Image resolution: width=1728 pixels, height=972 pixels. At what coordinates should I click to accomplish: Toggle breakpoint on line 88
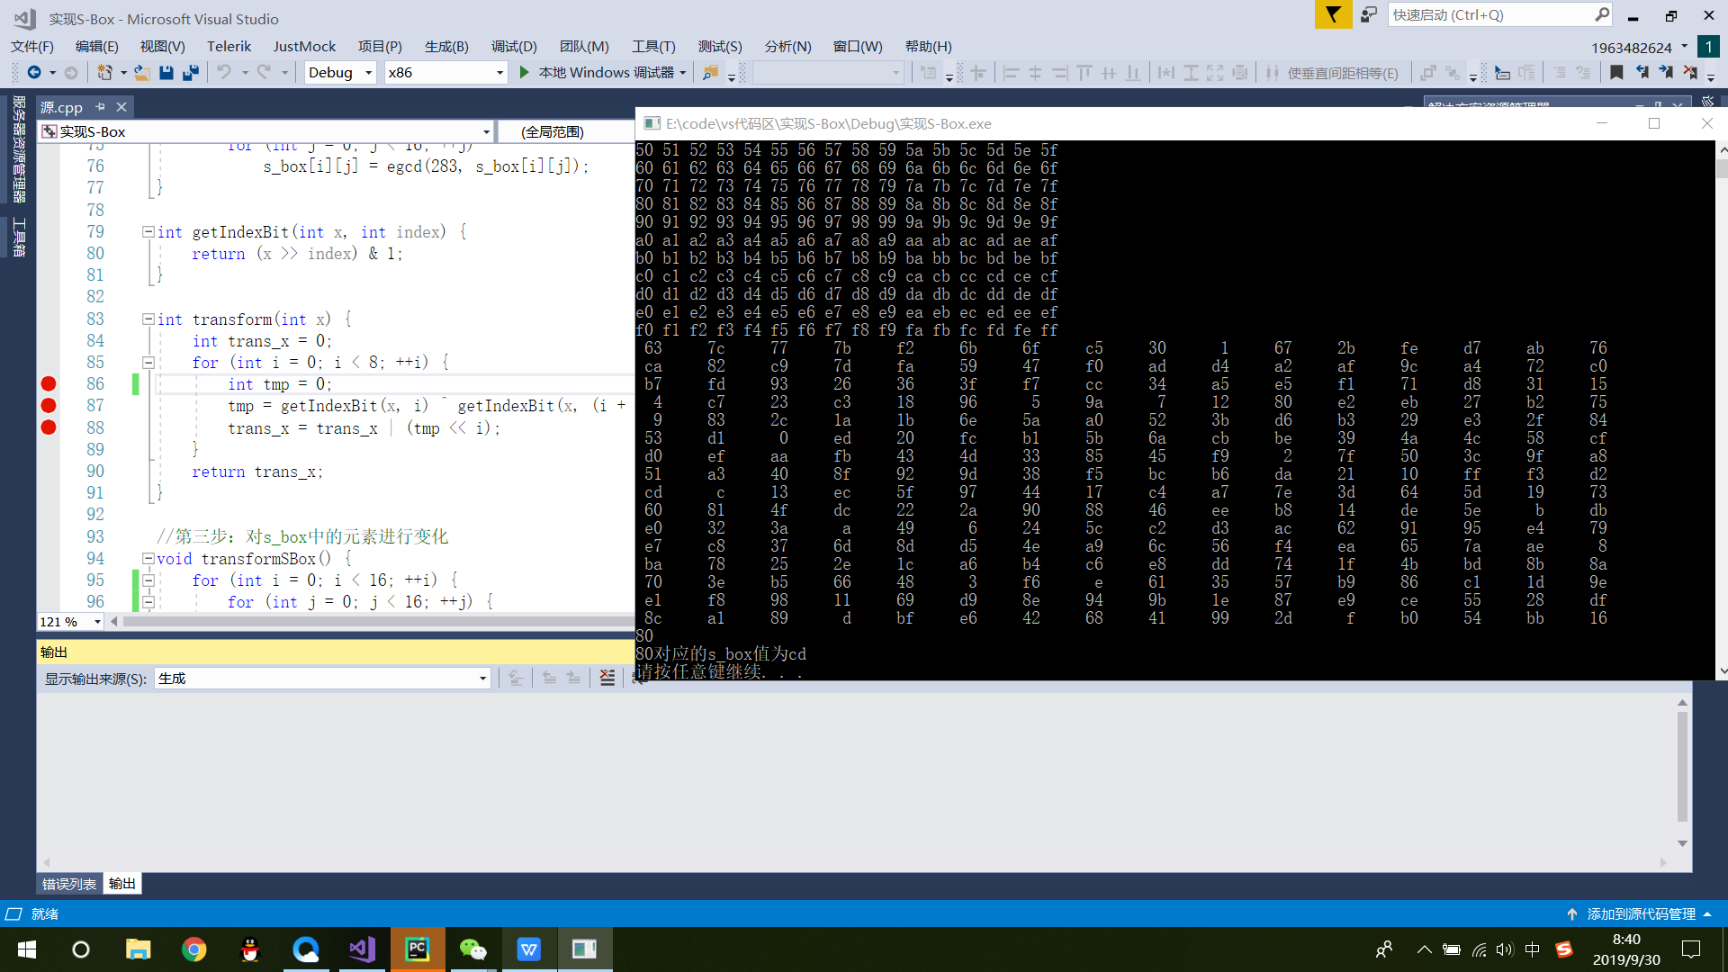click(48, 428)
